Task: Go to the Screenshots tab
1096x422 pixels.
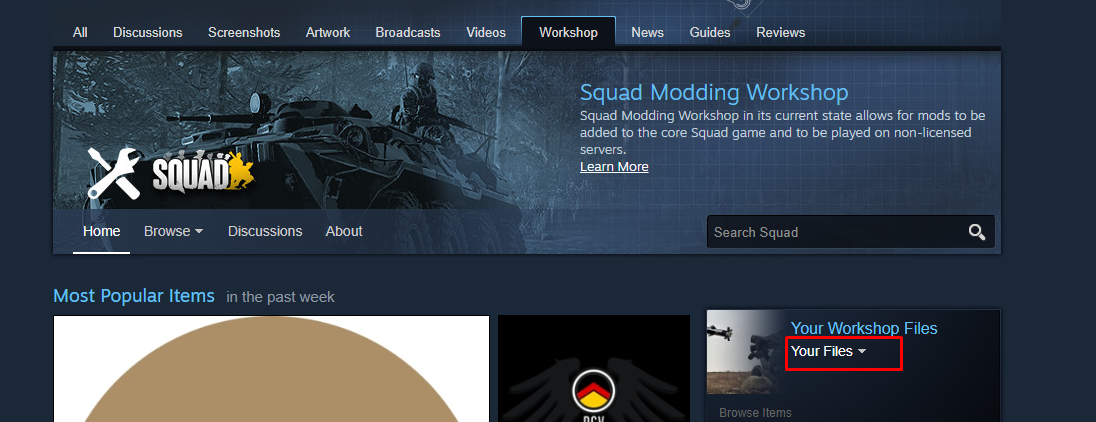Action: pos(244,32)
